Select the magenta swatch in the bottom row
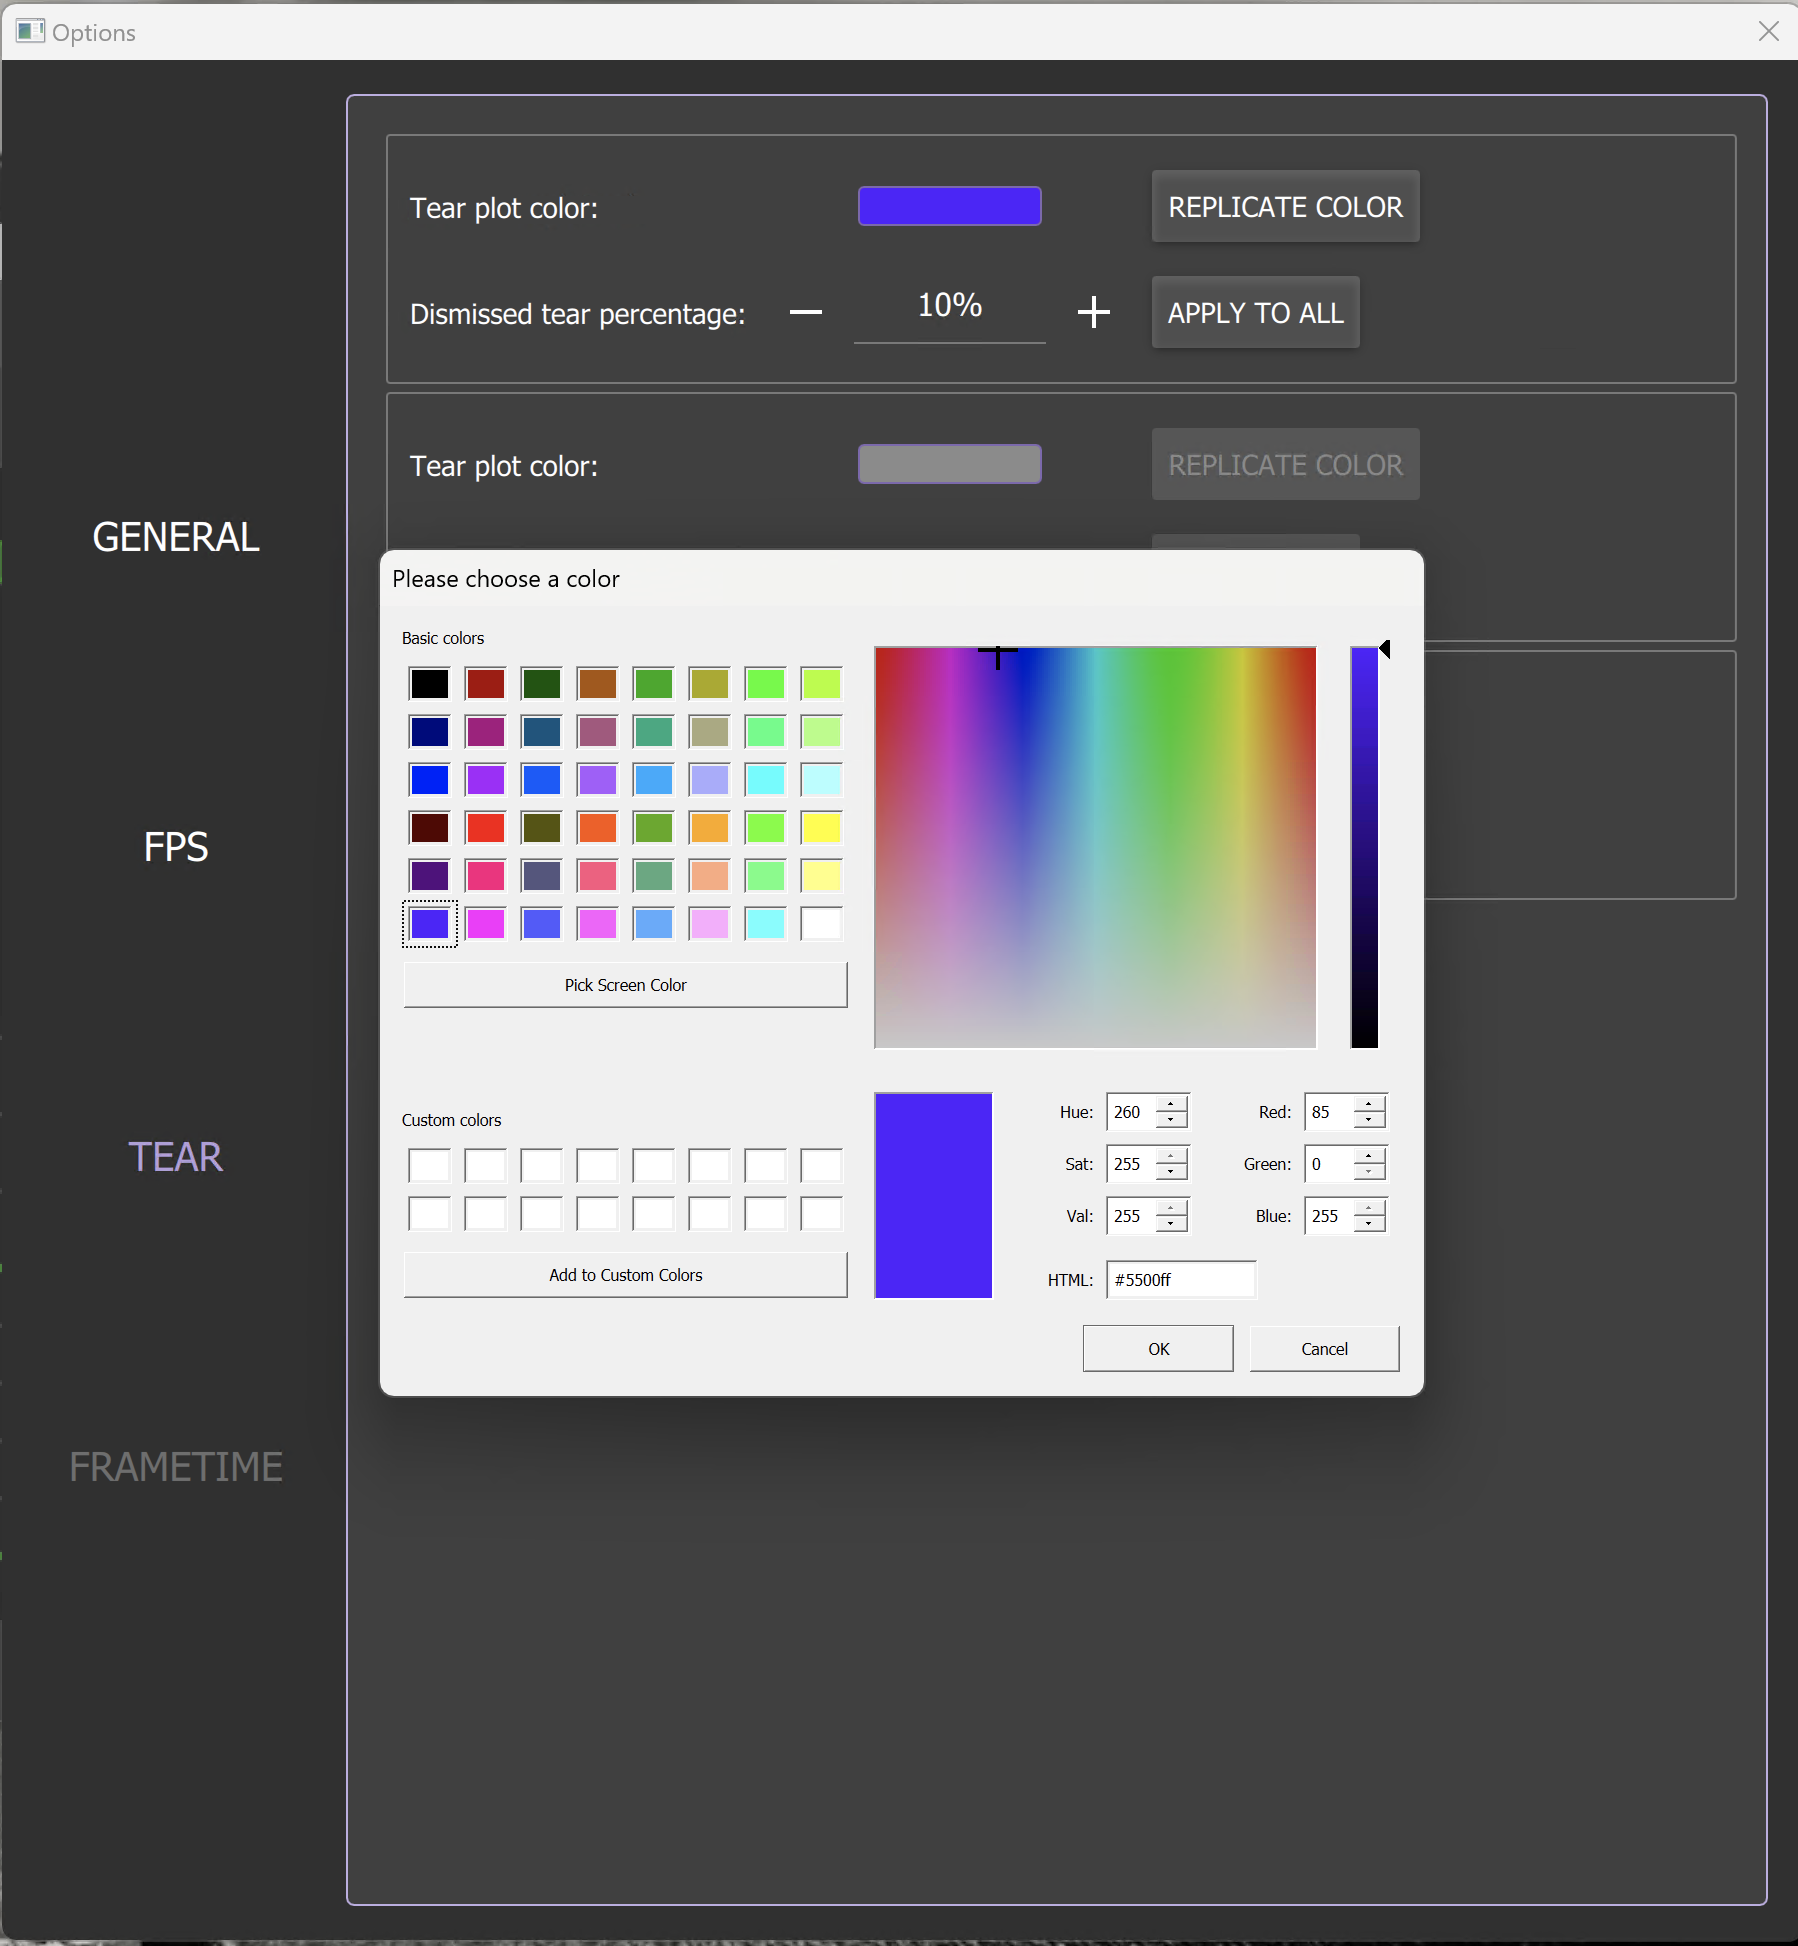This screenshot has height=1946, width=1798. tap(484, 923)
